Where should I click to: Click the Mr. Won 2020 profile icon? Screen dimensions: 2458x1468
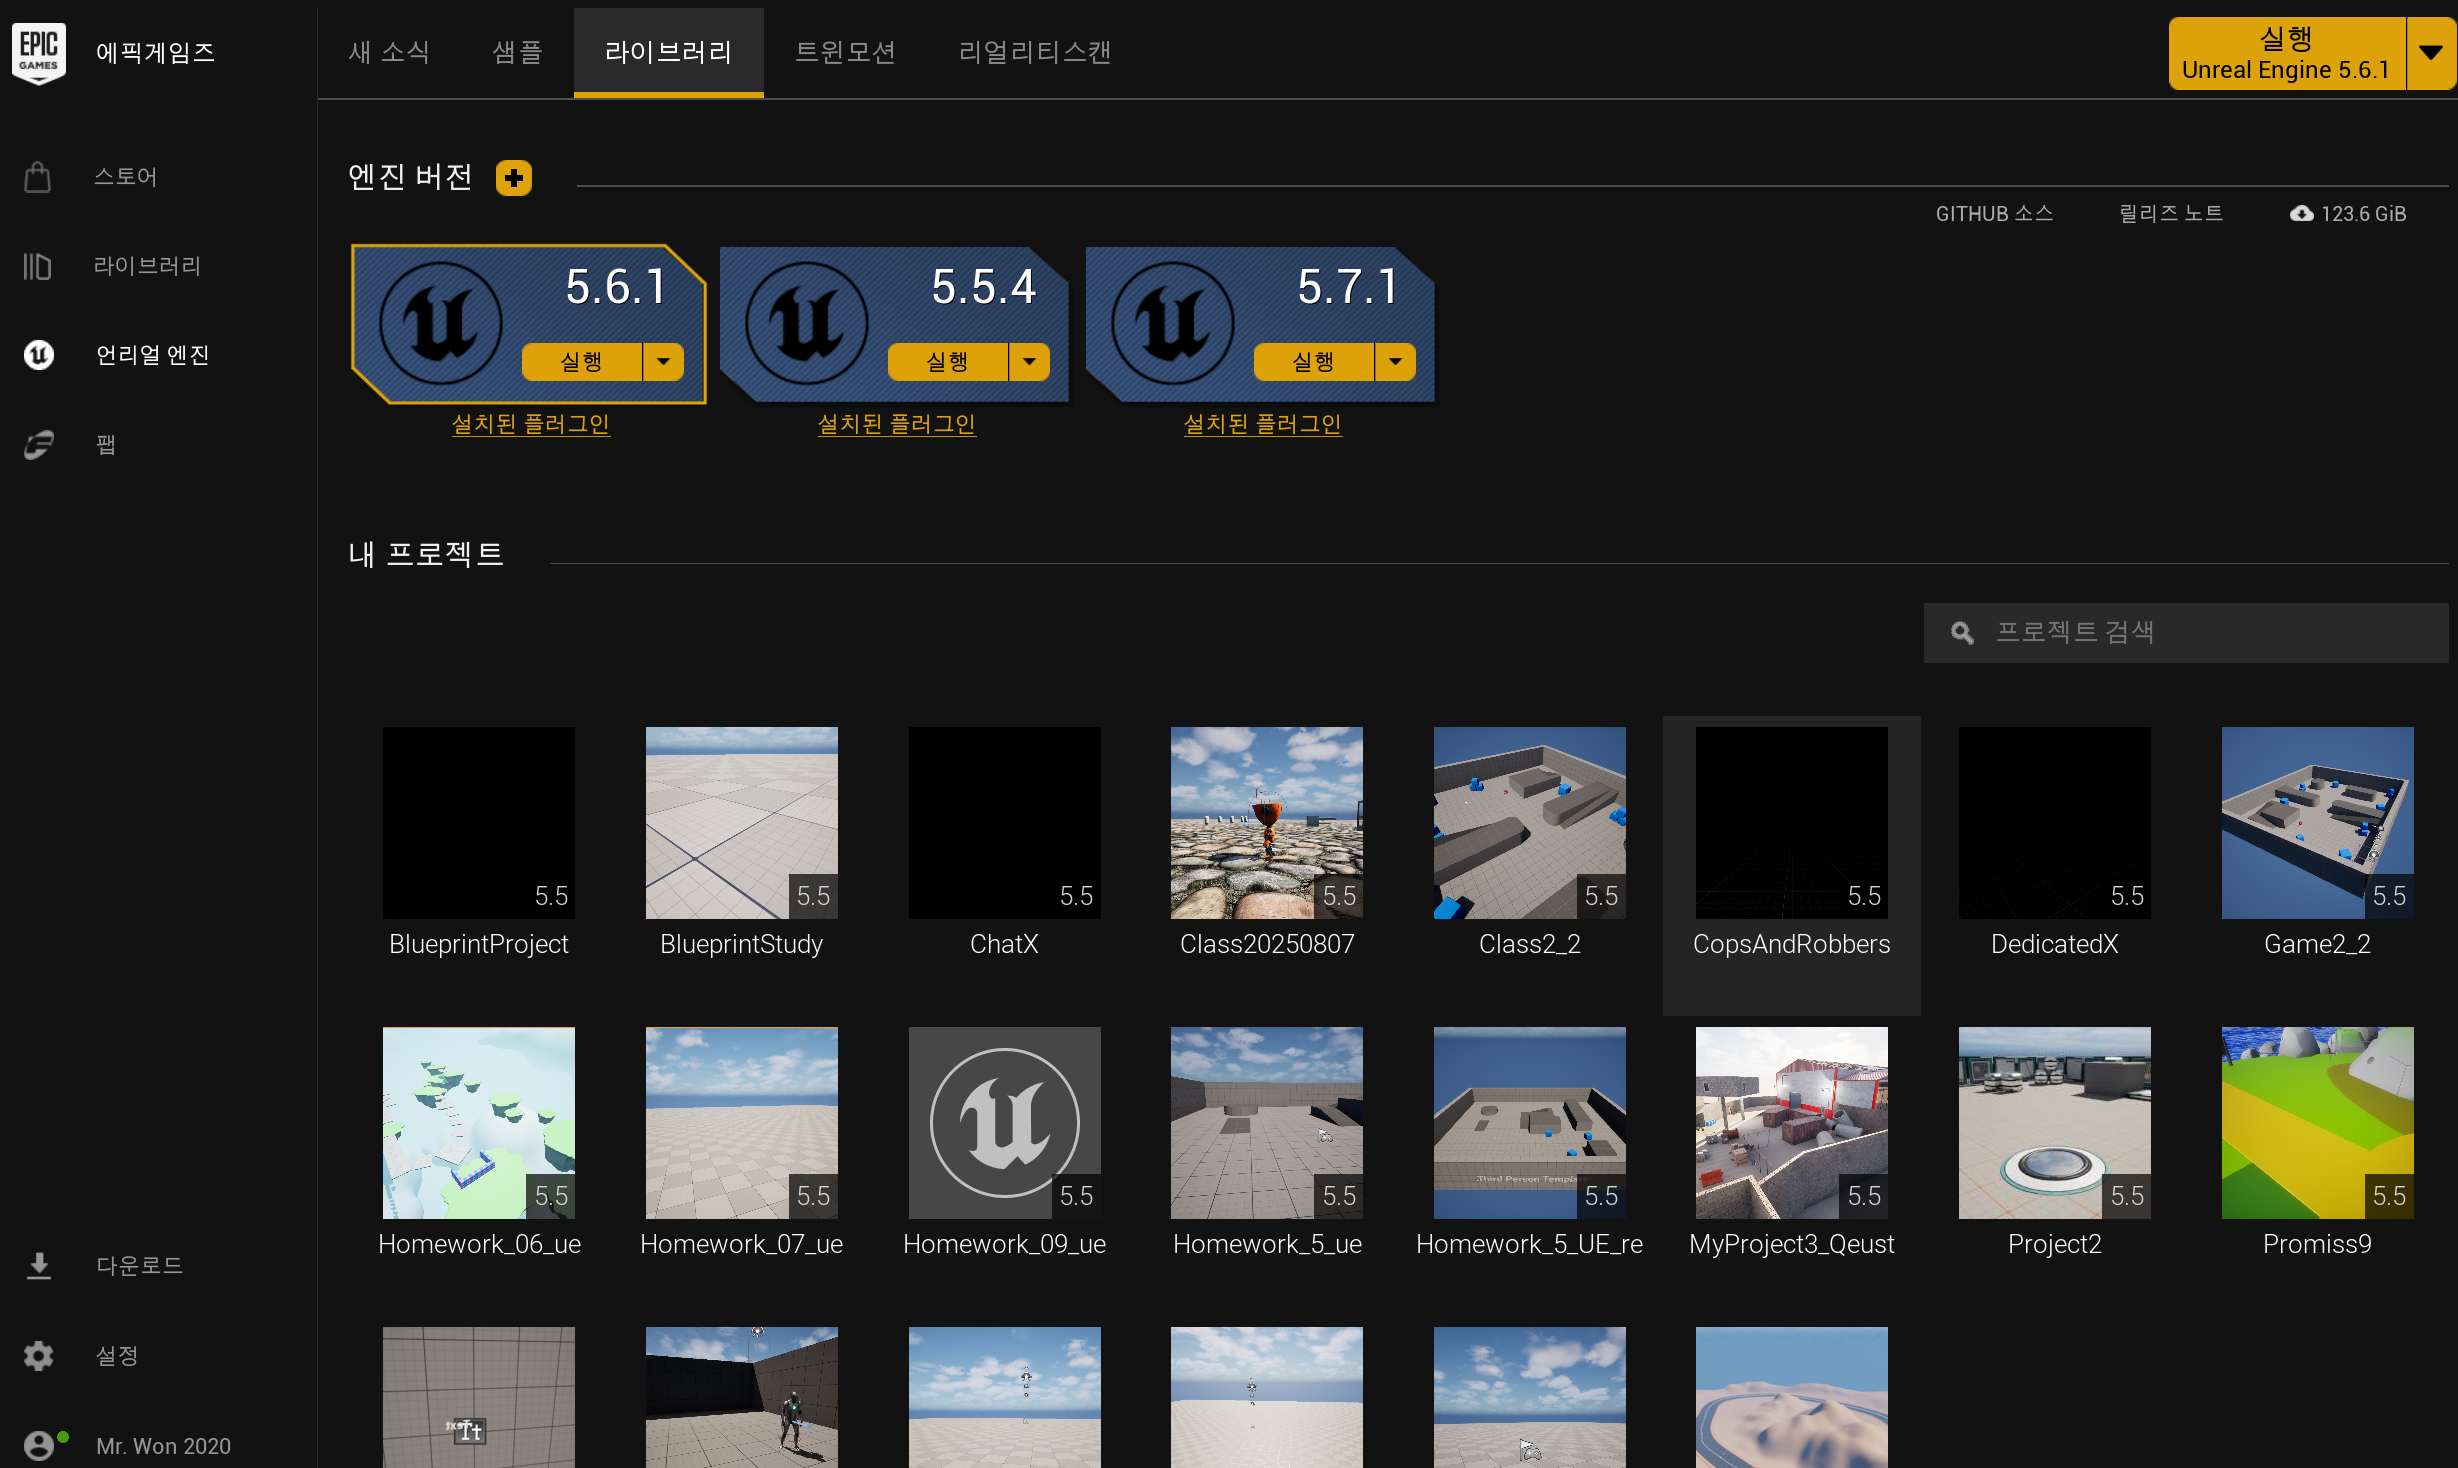pos(38,1446)
